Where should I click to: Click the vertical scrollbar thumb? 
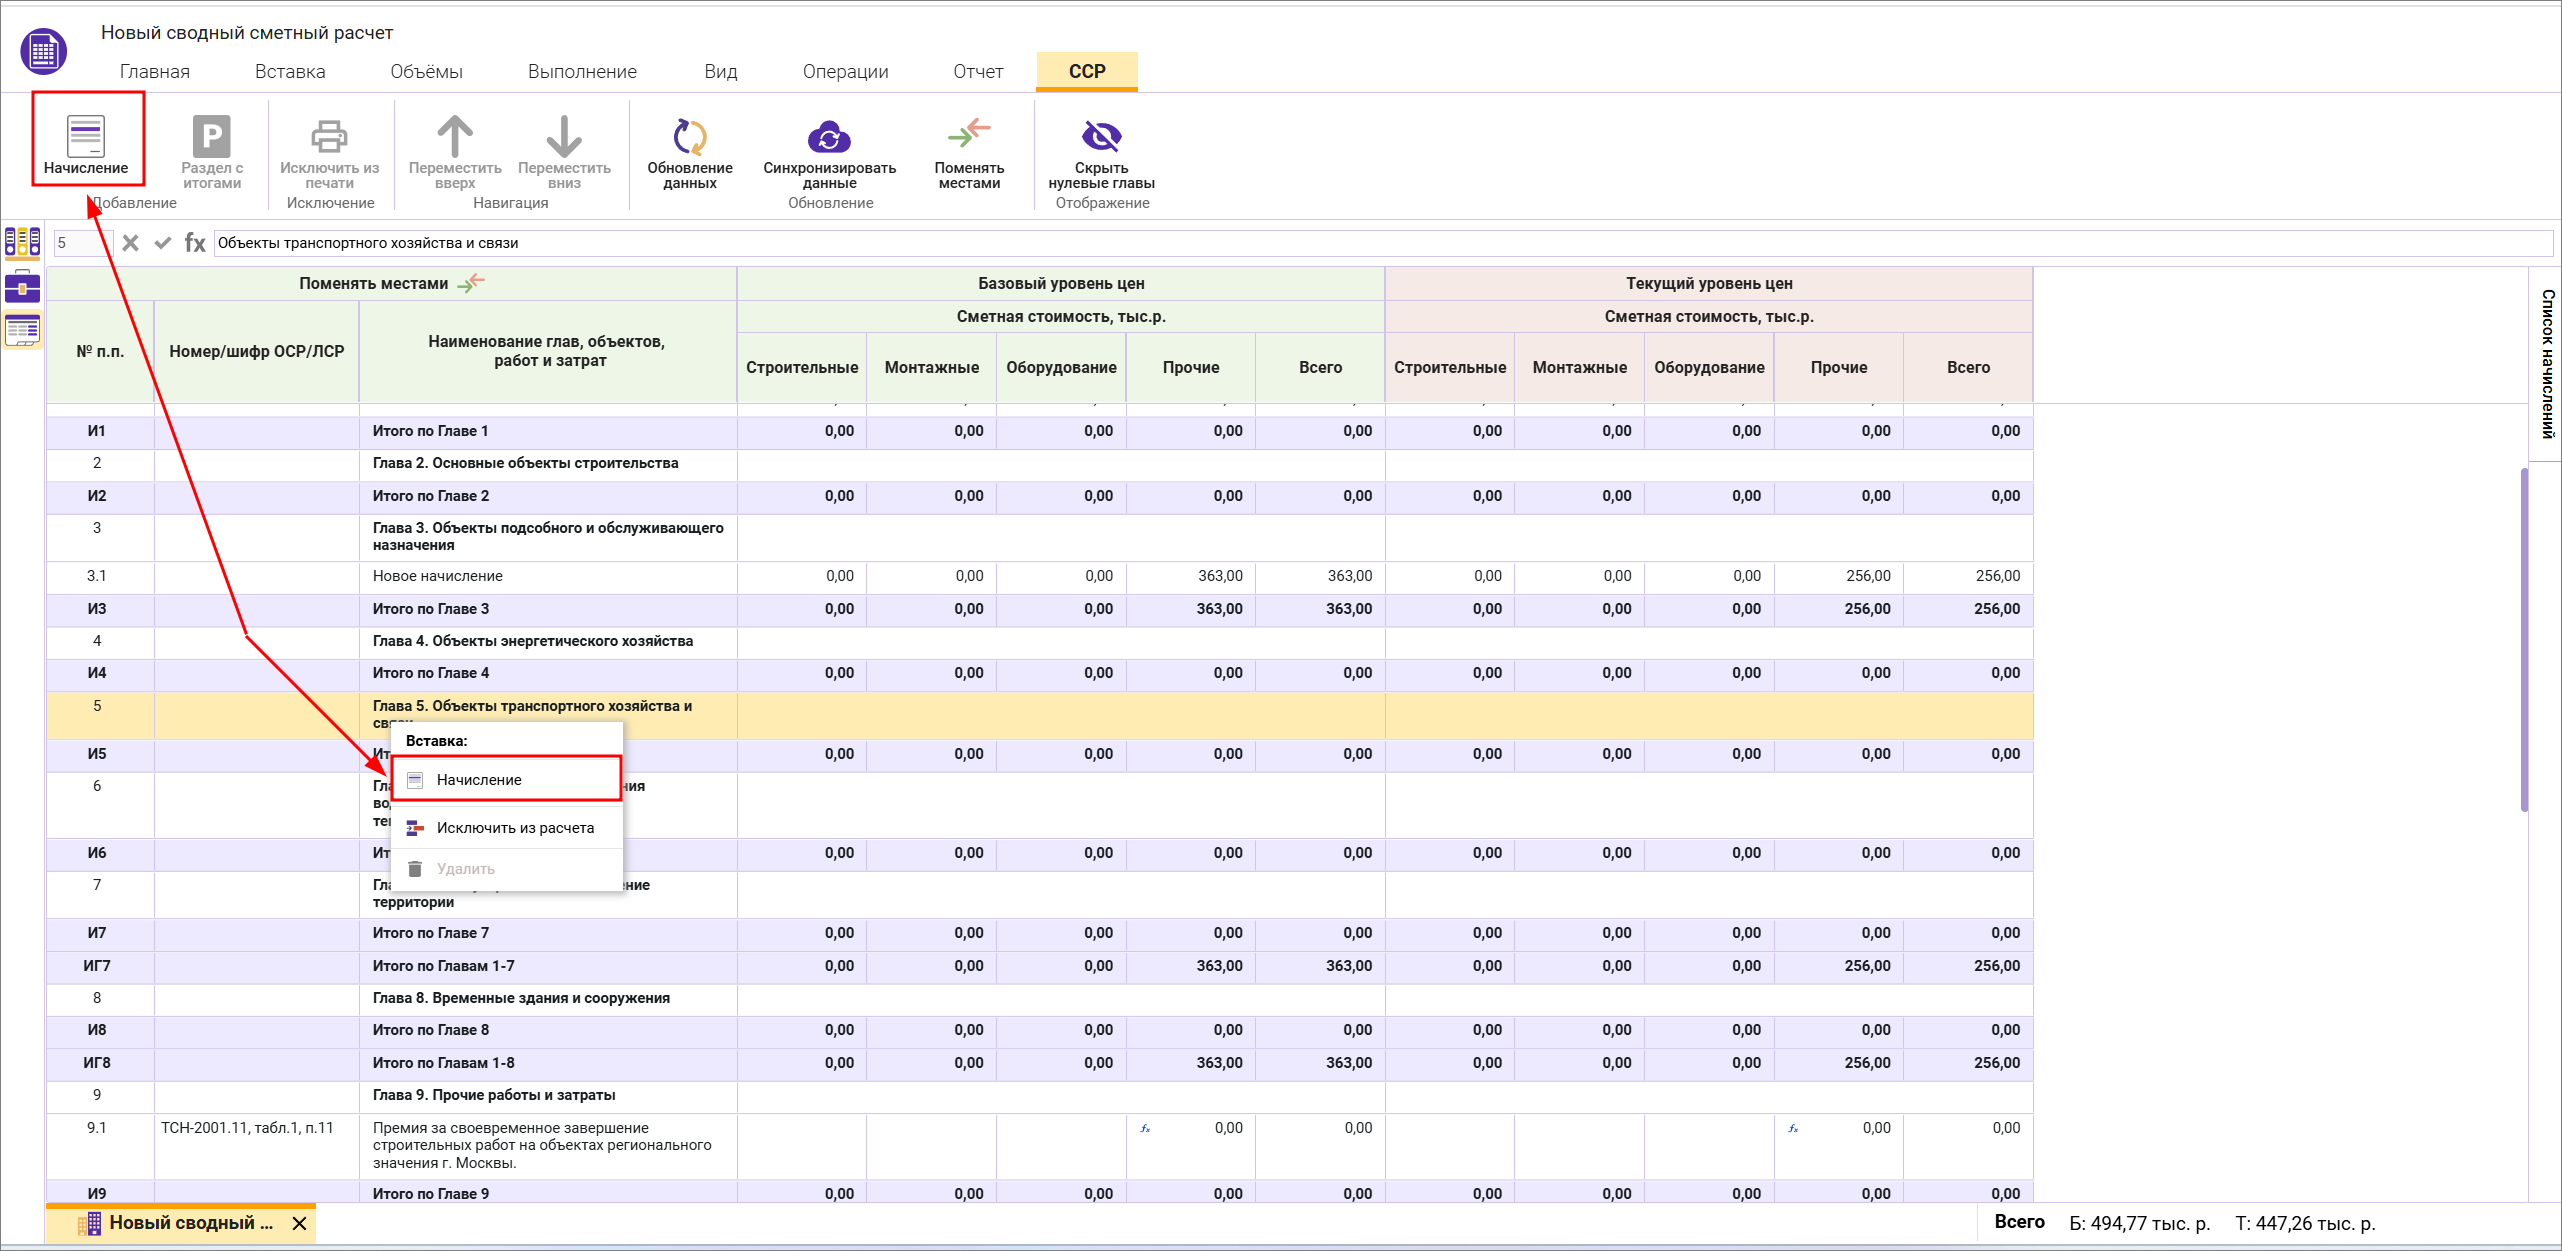pyautogui.click(x=2524, y=640)
